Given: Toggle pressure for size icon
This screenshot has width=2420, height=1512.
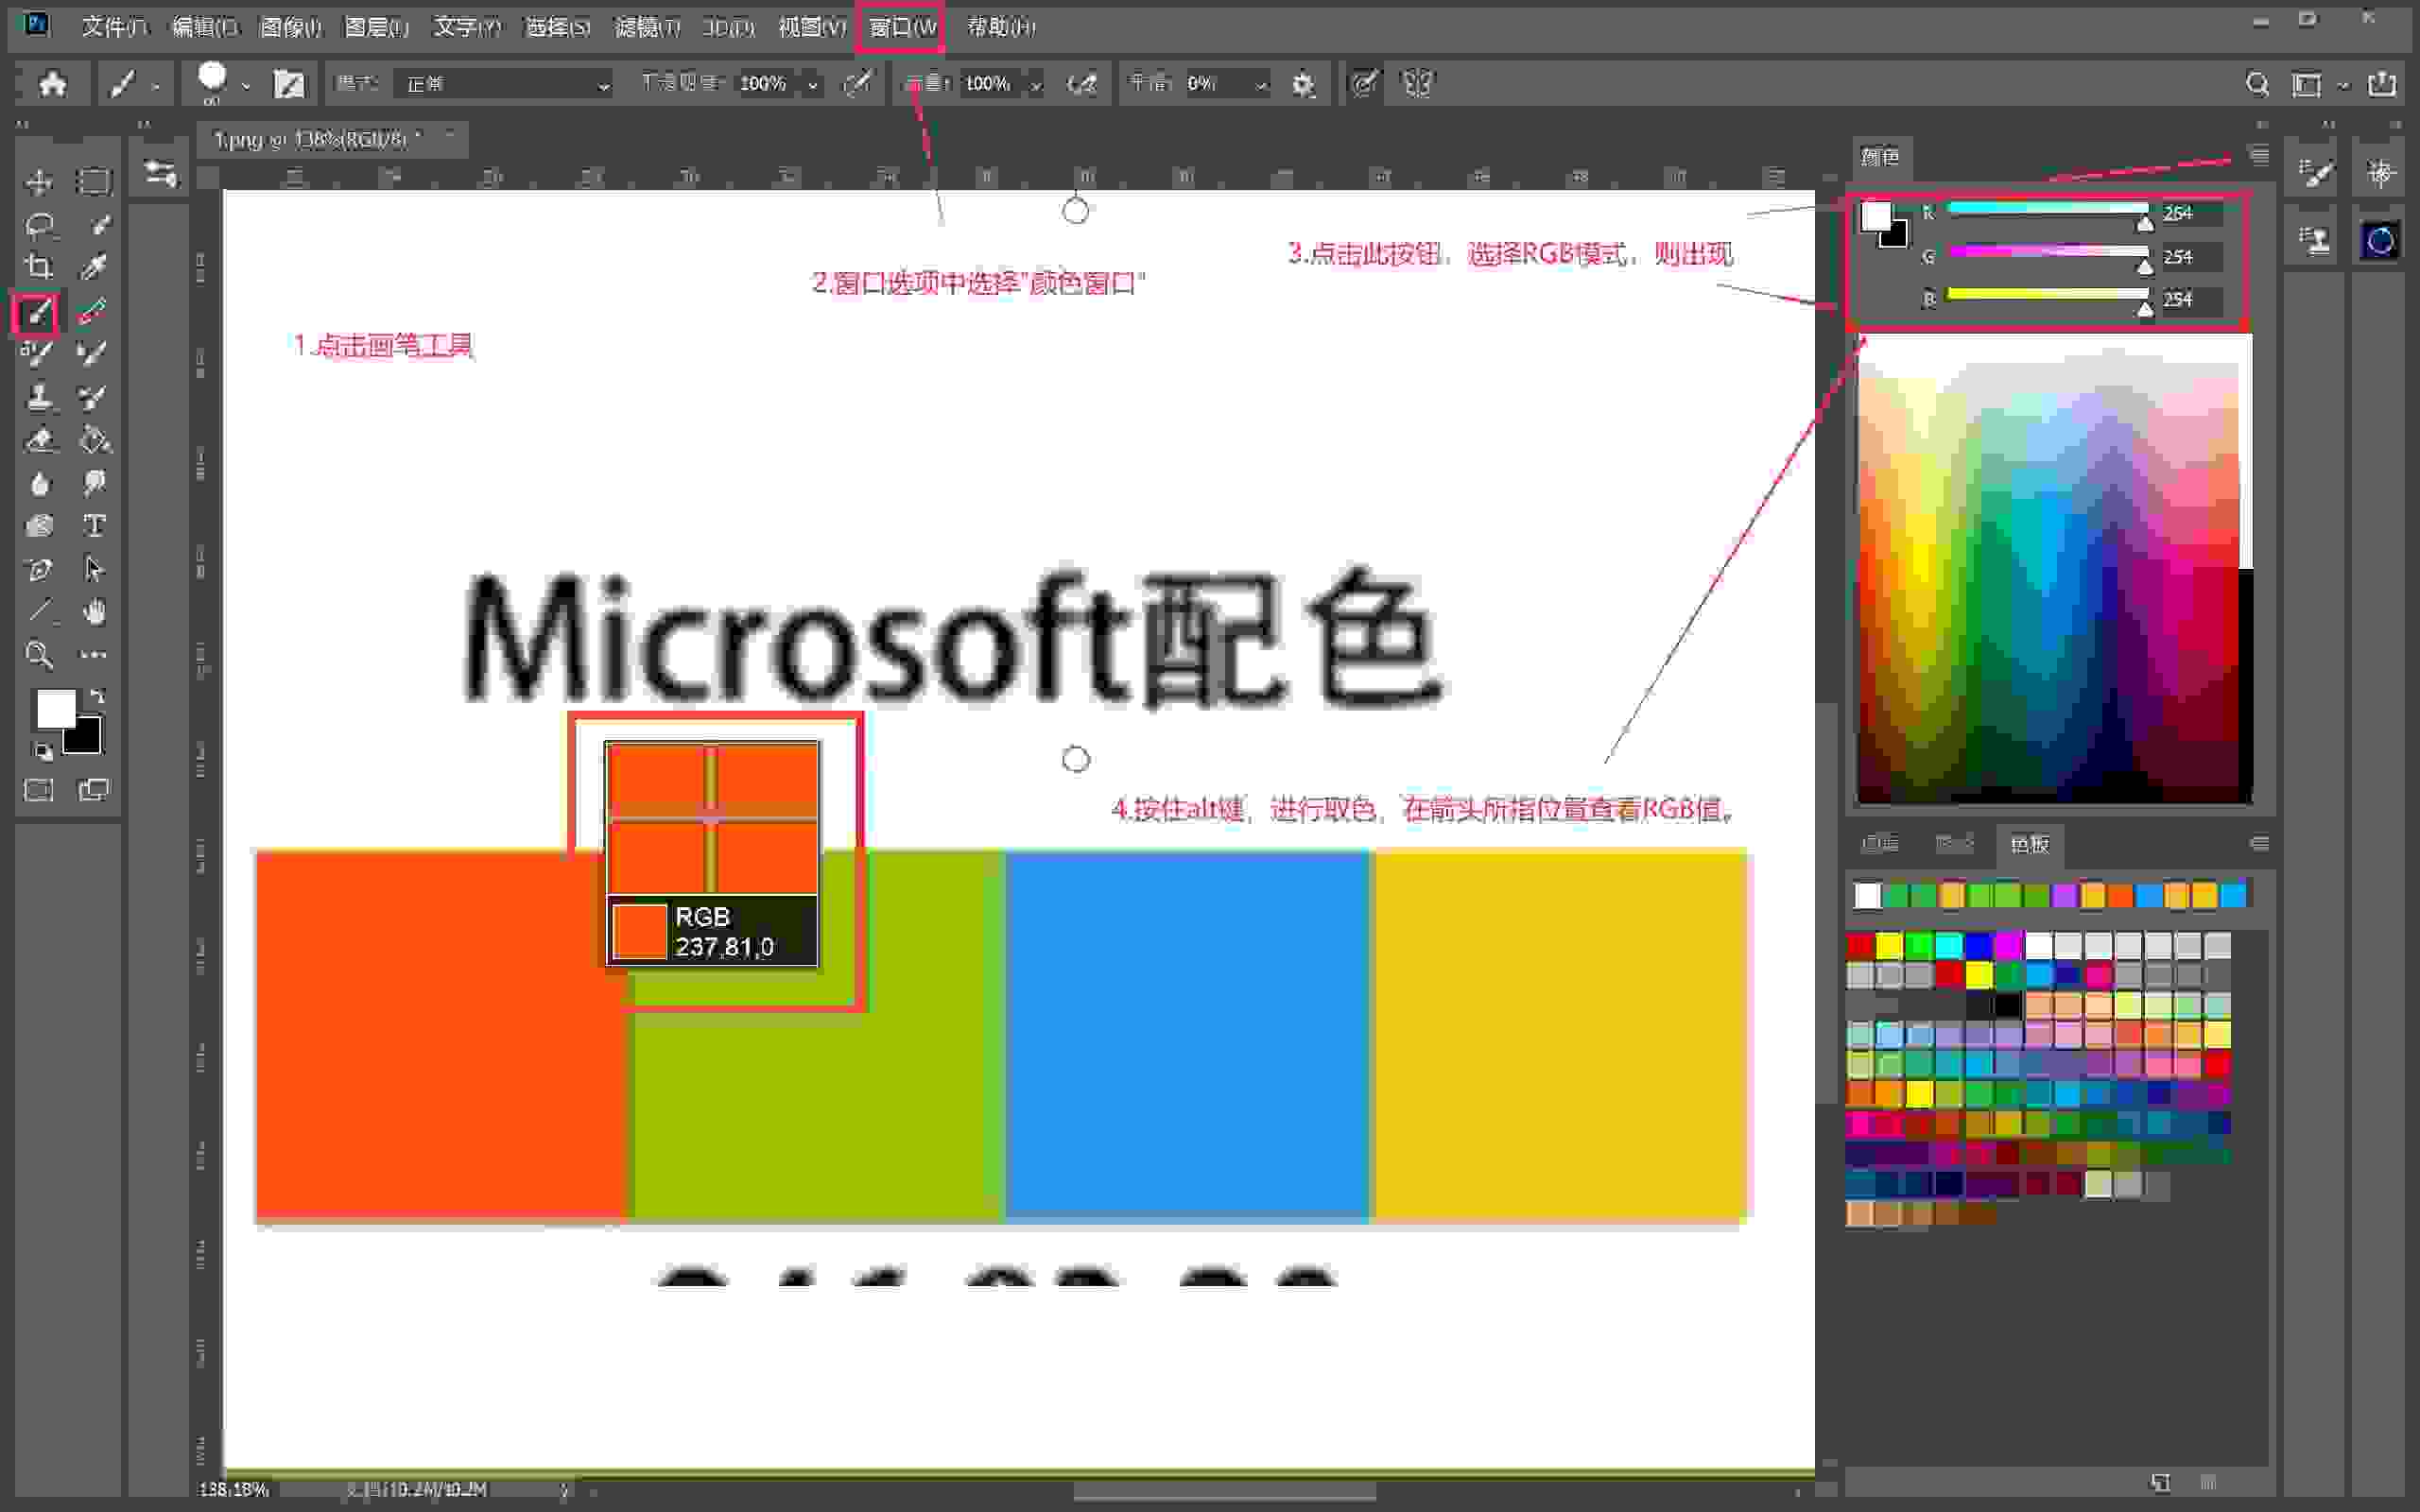Looking at the screenshot, I should pyautogui.click(x=1364, y=84).
